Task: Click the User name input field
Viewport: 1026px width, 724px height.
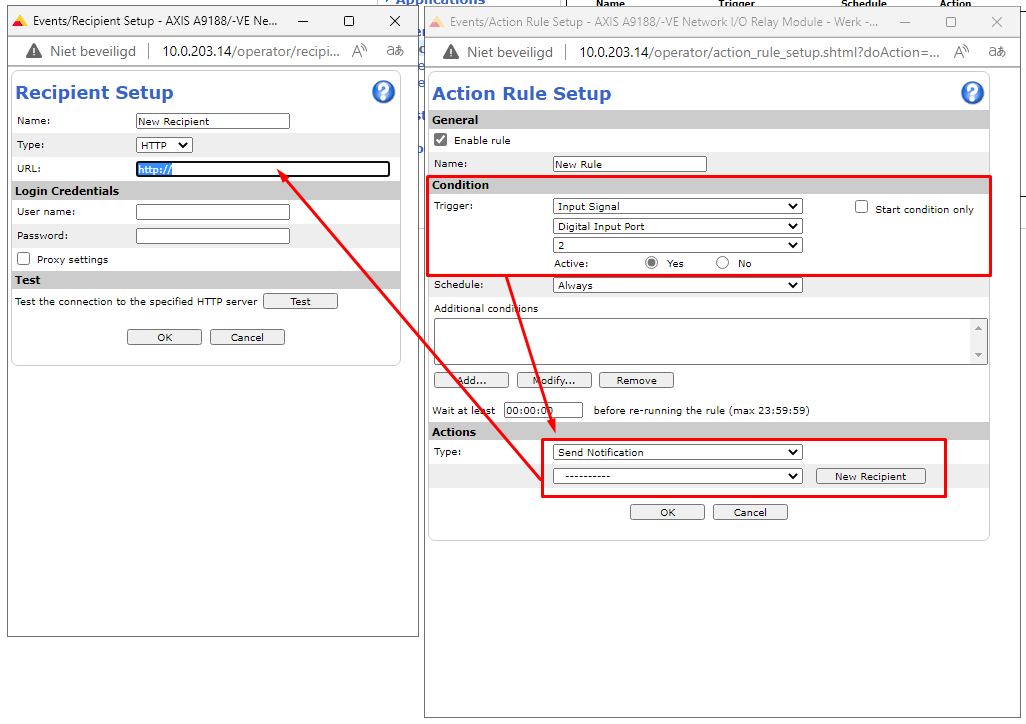Action: [x=213, y=212]
